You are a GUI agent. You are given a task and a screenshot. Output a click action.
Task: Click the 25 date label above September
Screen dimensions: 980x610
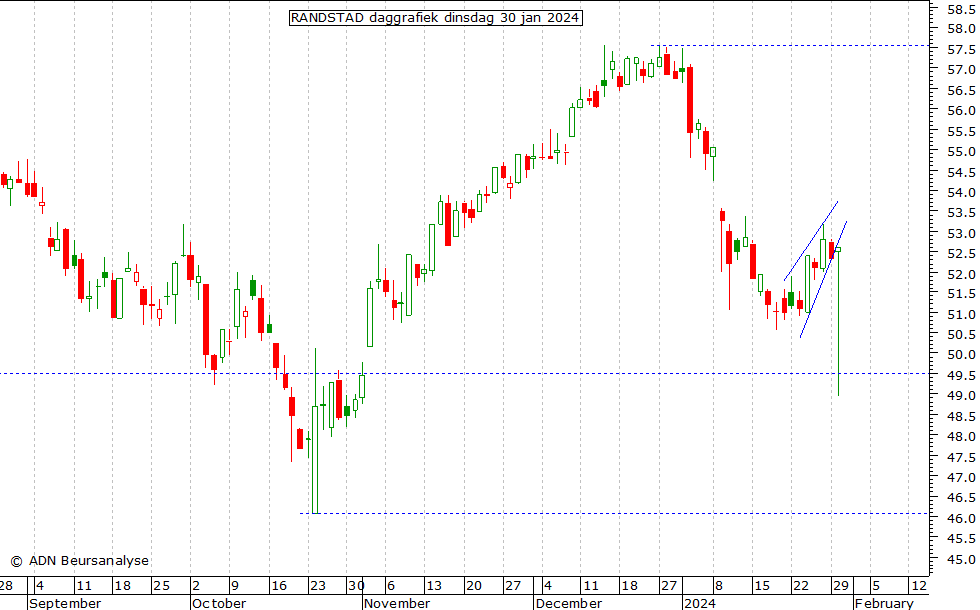point(161,586)
